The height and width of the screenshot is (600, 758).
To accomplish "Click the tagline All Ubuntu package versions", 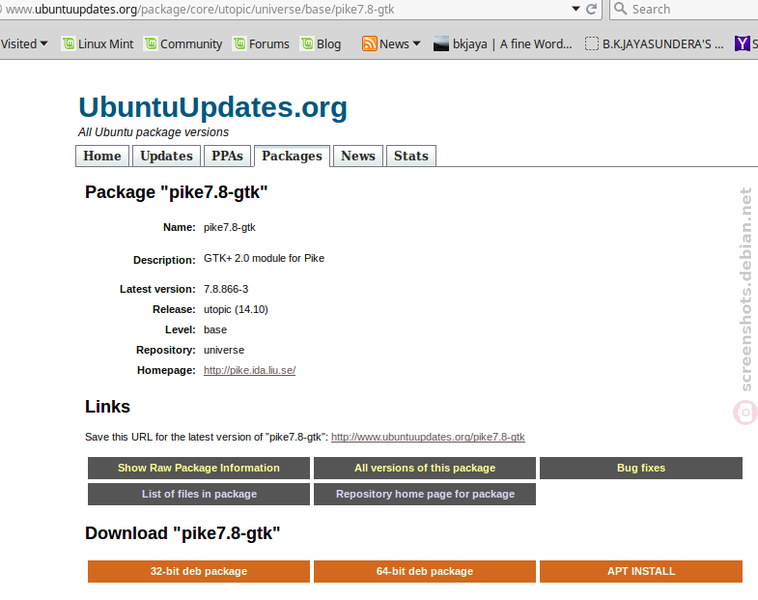I will (x=153, y=132).
